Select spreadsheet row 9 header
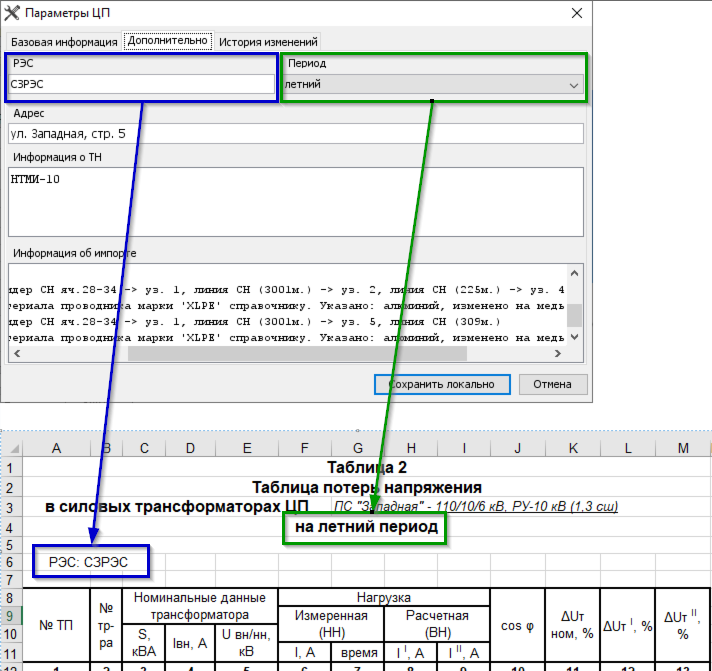This screenshot has height=671, width=712. 10,616
